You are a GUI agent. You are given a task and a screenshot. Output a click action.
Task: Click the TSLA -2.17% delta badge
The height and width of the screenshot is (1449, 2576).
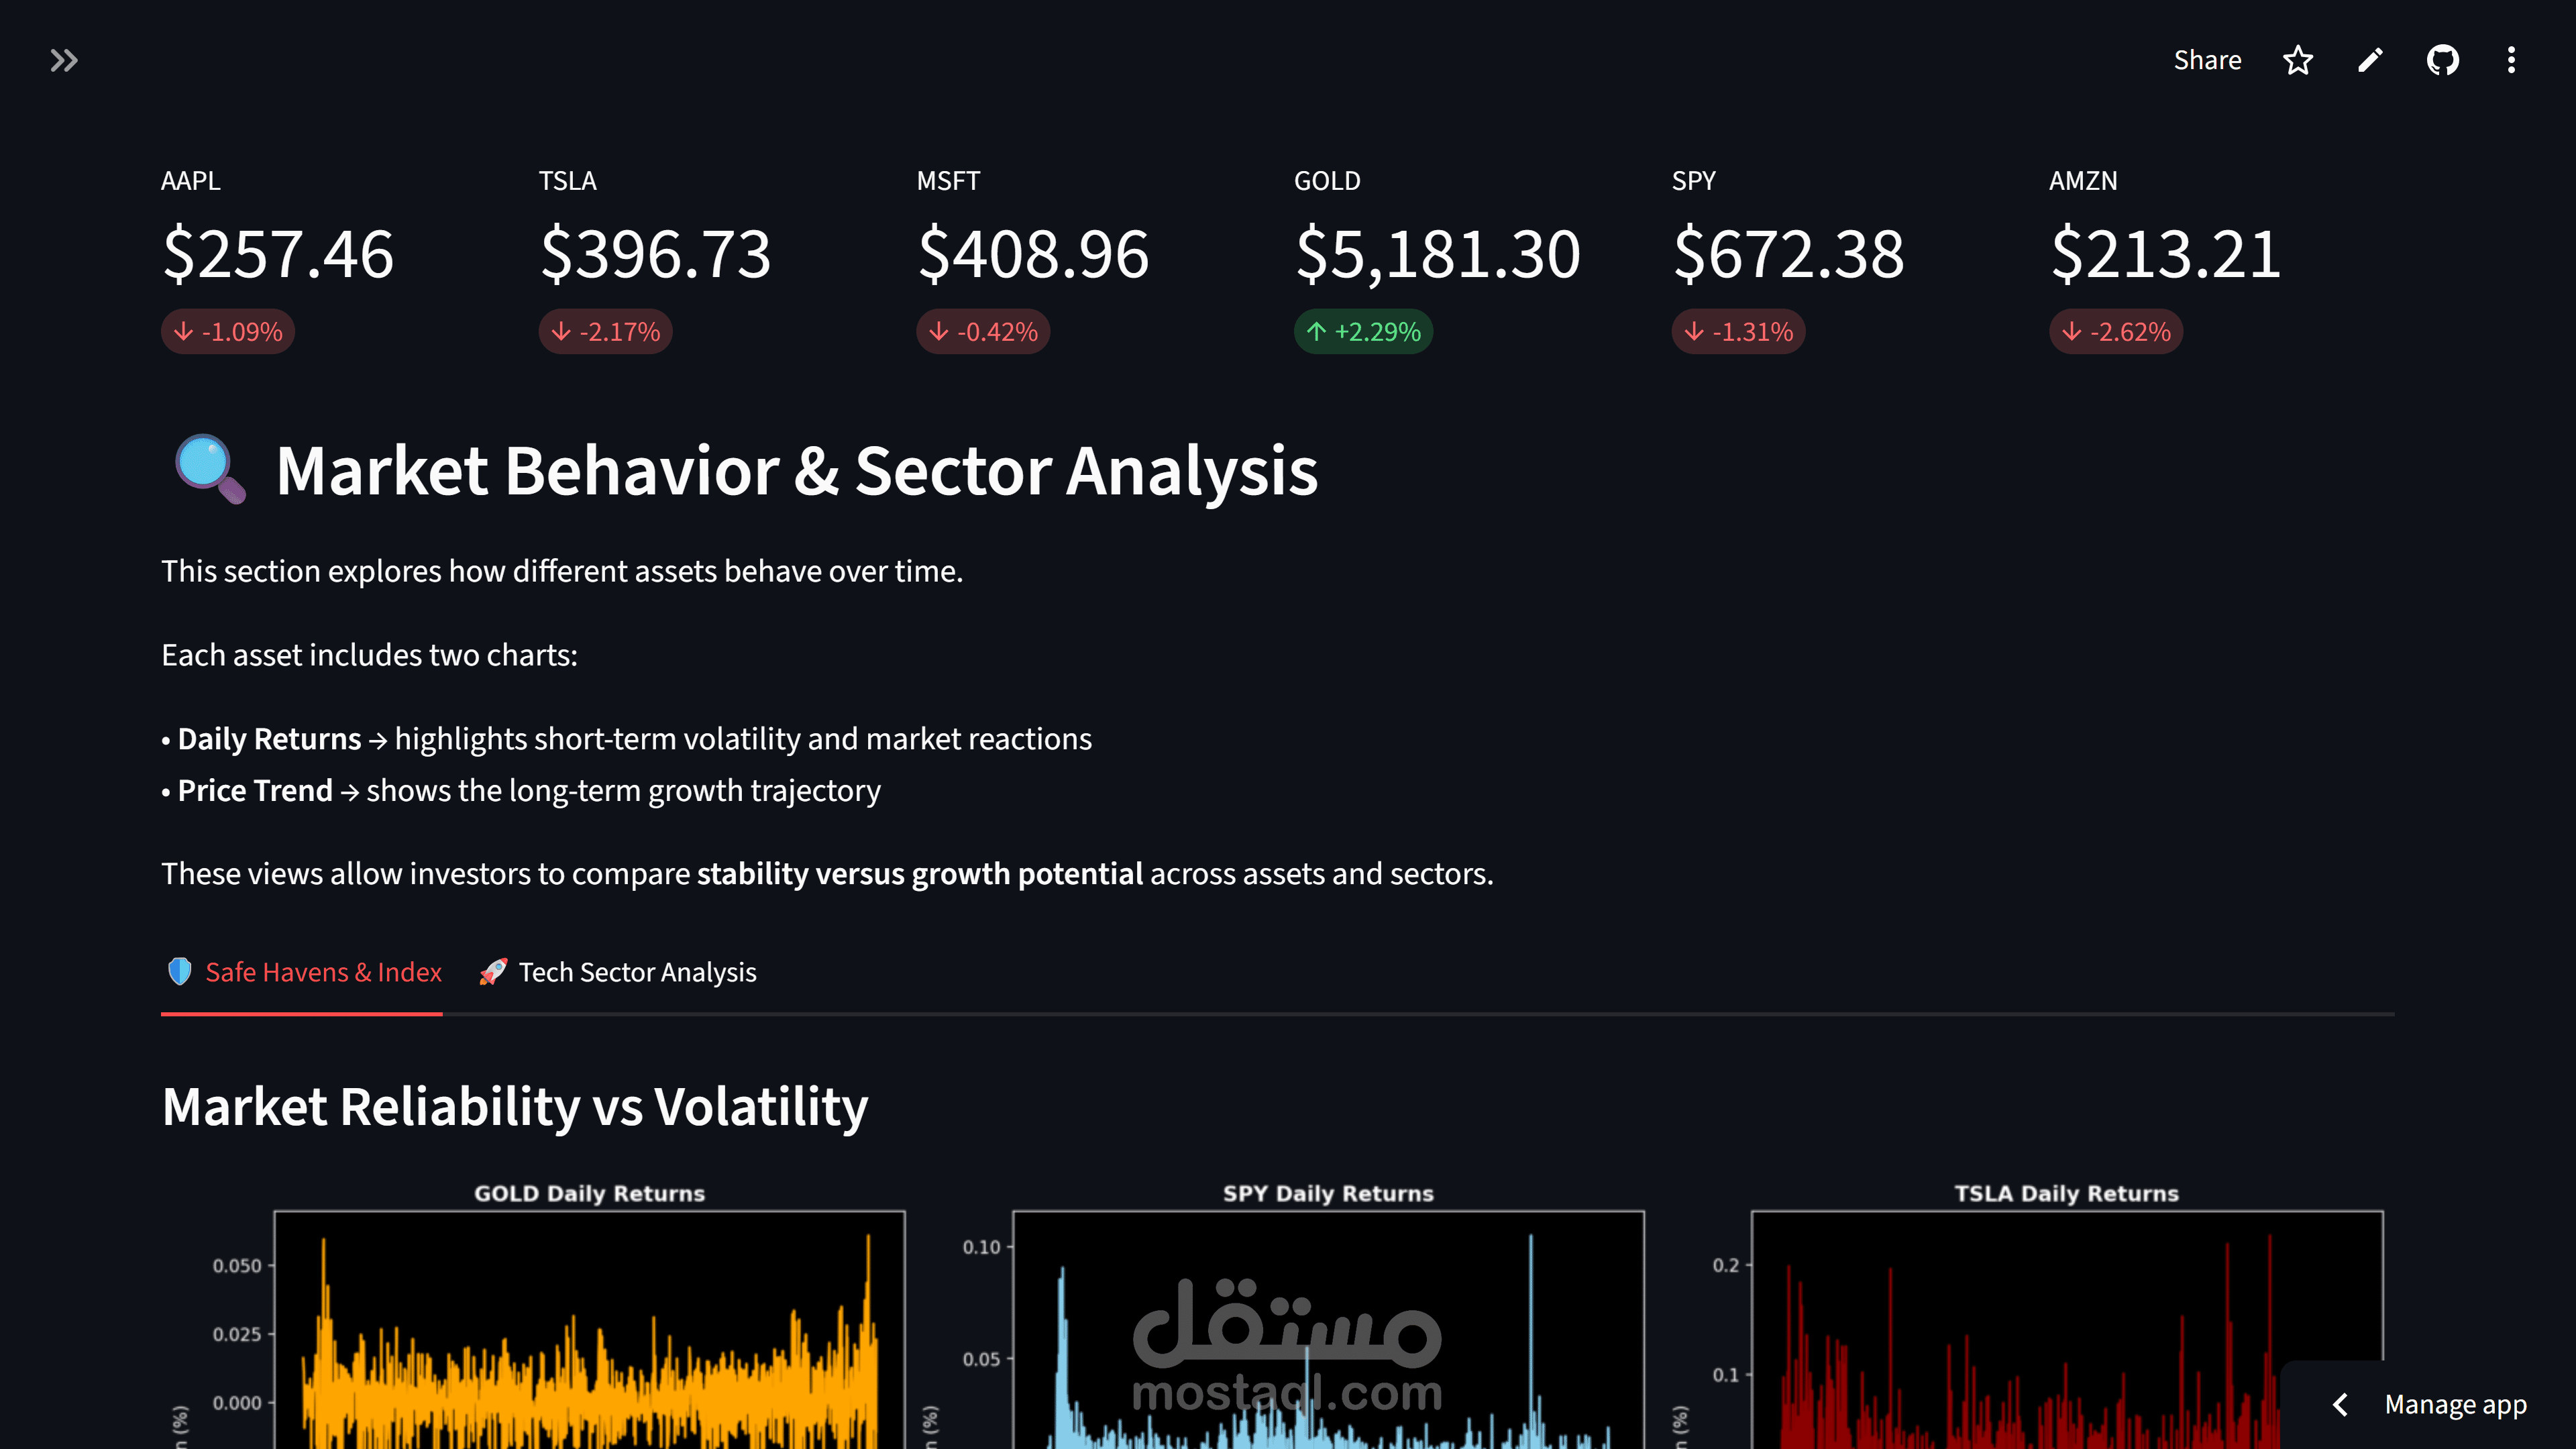[x=605, y=331]
